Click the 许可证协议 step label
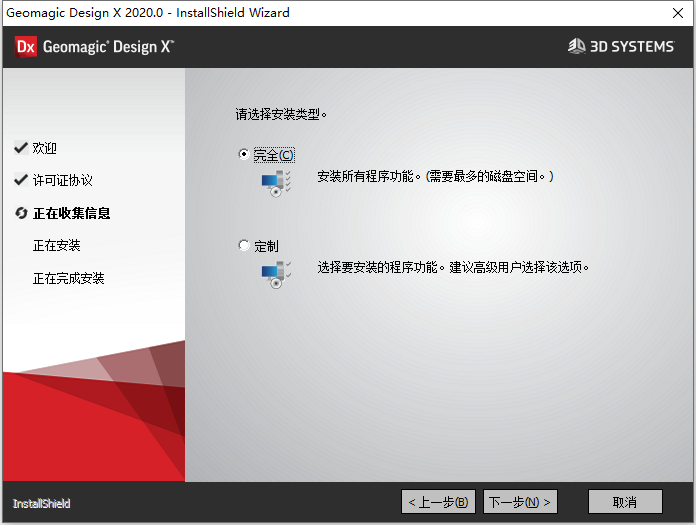This screenshot has width=696, height=525. 63,180
